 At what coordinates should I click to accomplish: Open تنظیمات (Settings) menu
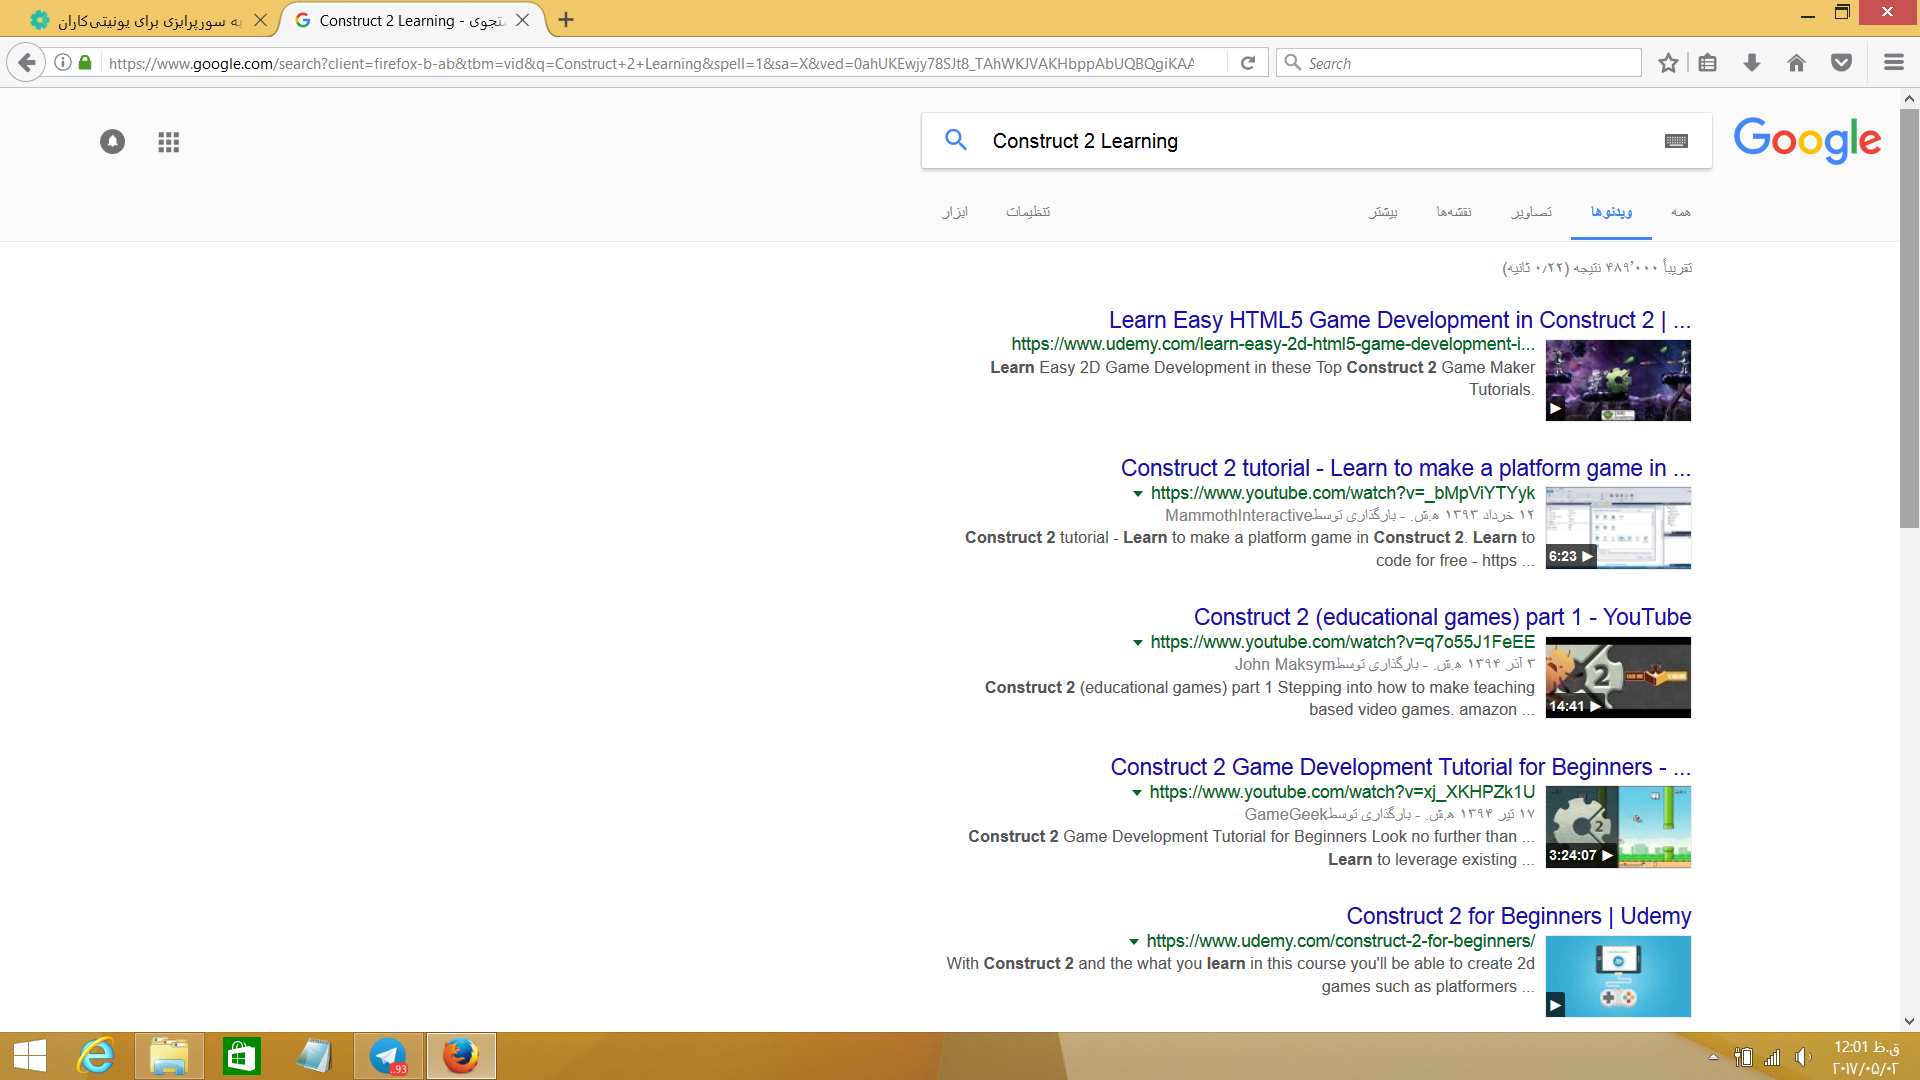click(1028, 212)
